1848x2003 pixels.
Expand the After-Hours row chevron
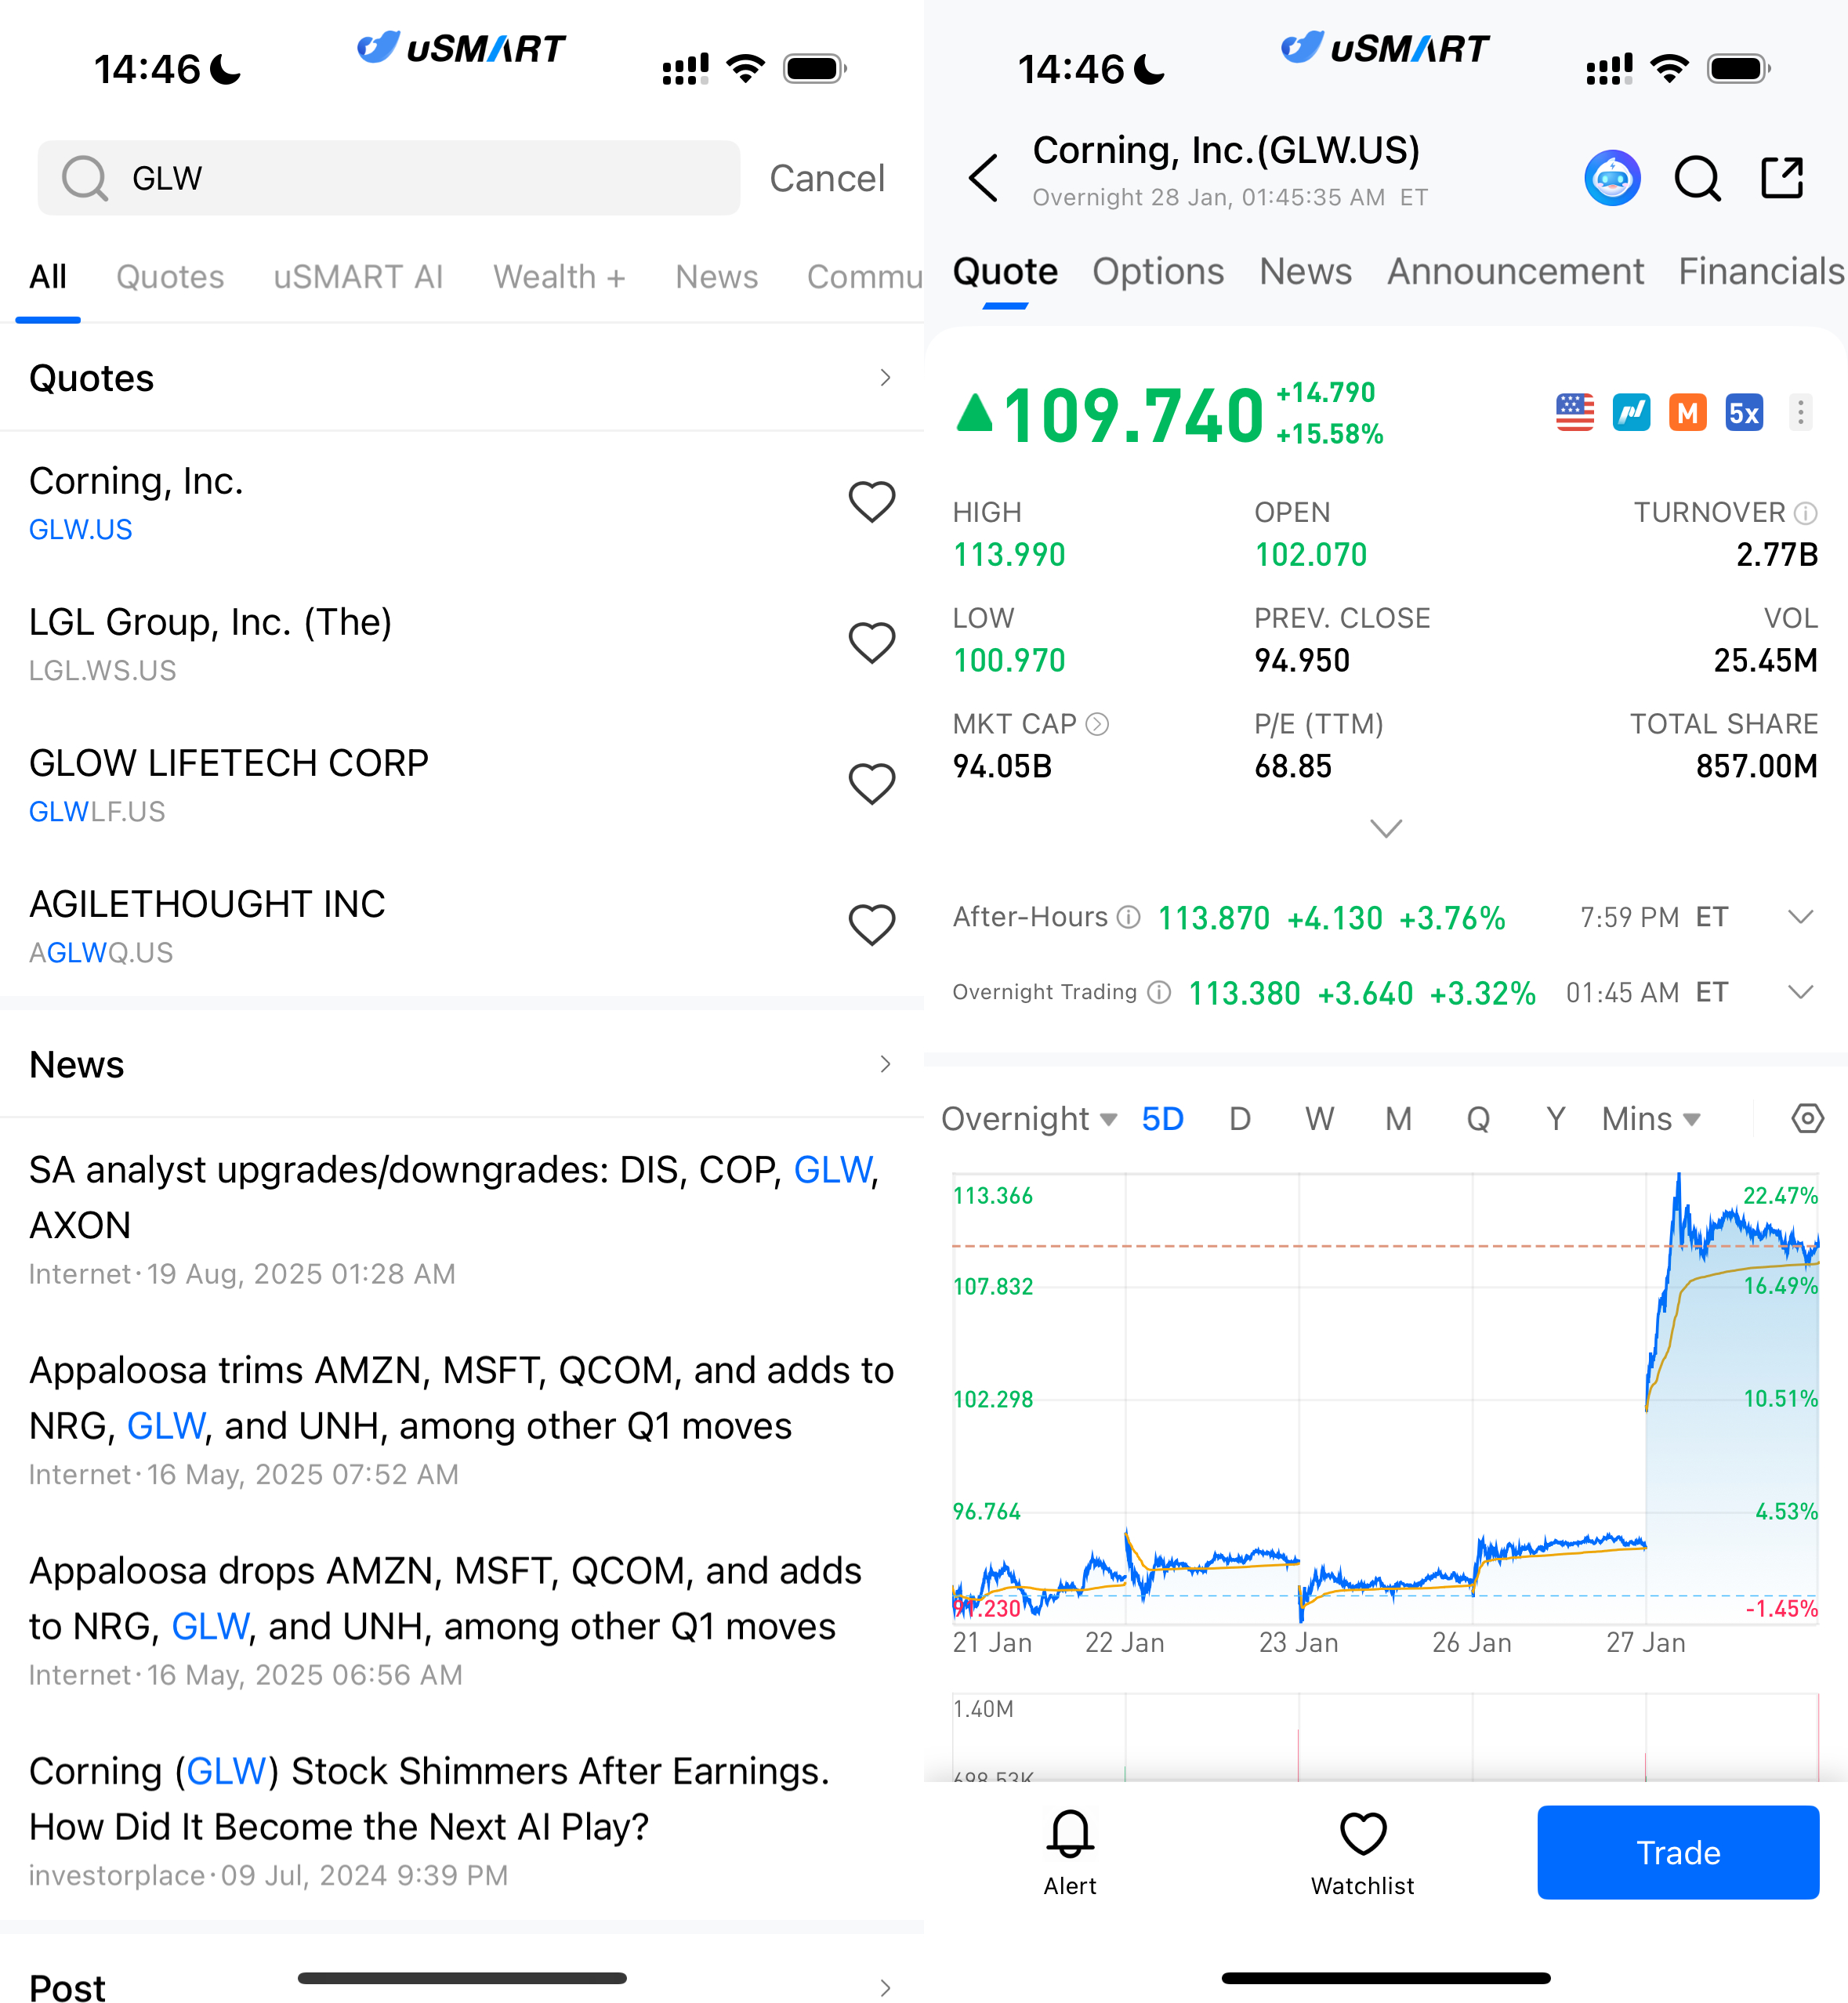point(1800,917)
